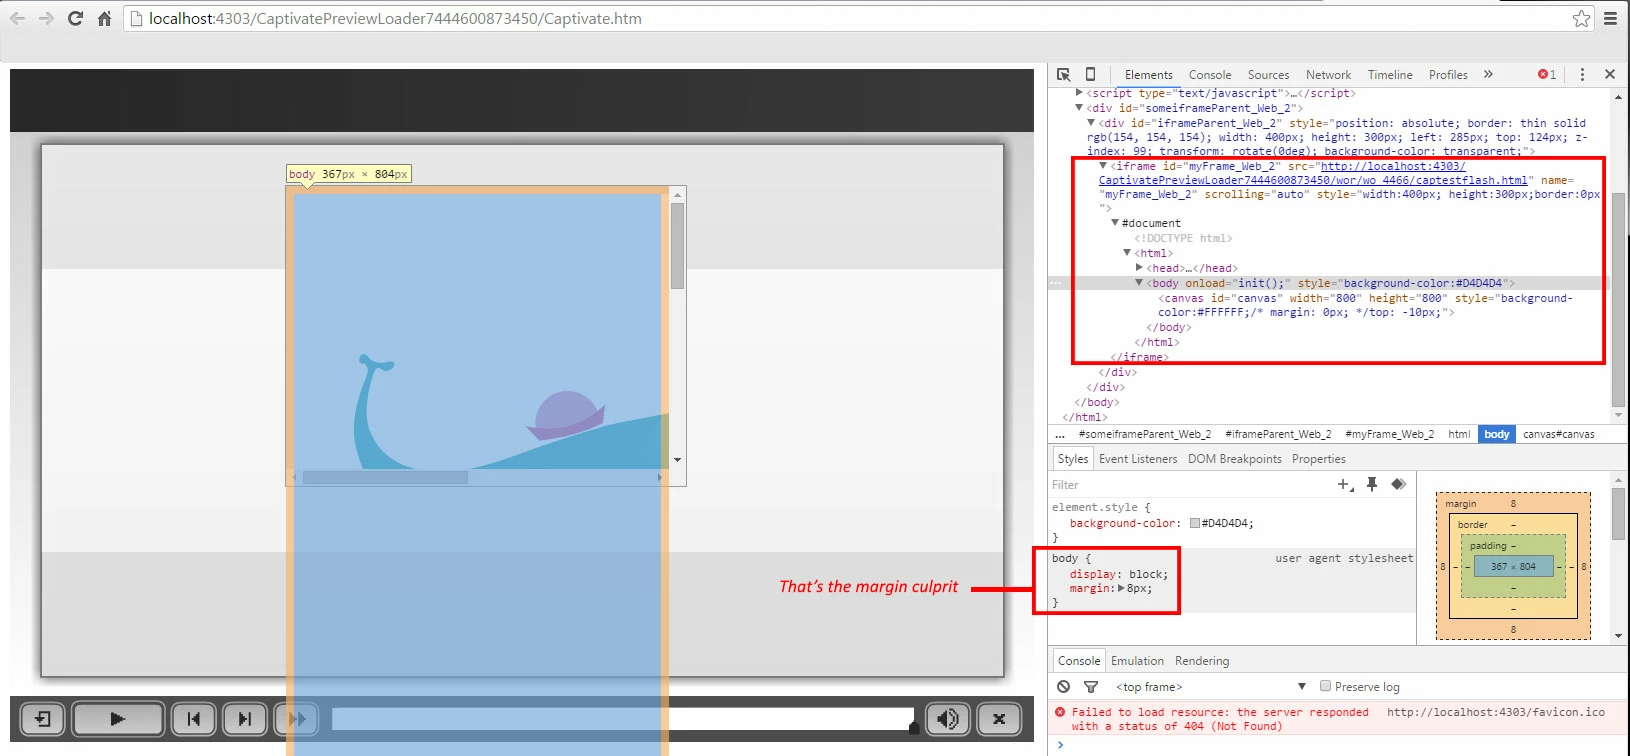1630x756 pixels.
Task: Click the browser address bar URL
Action: (x=395, y=18)
